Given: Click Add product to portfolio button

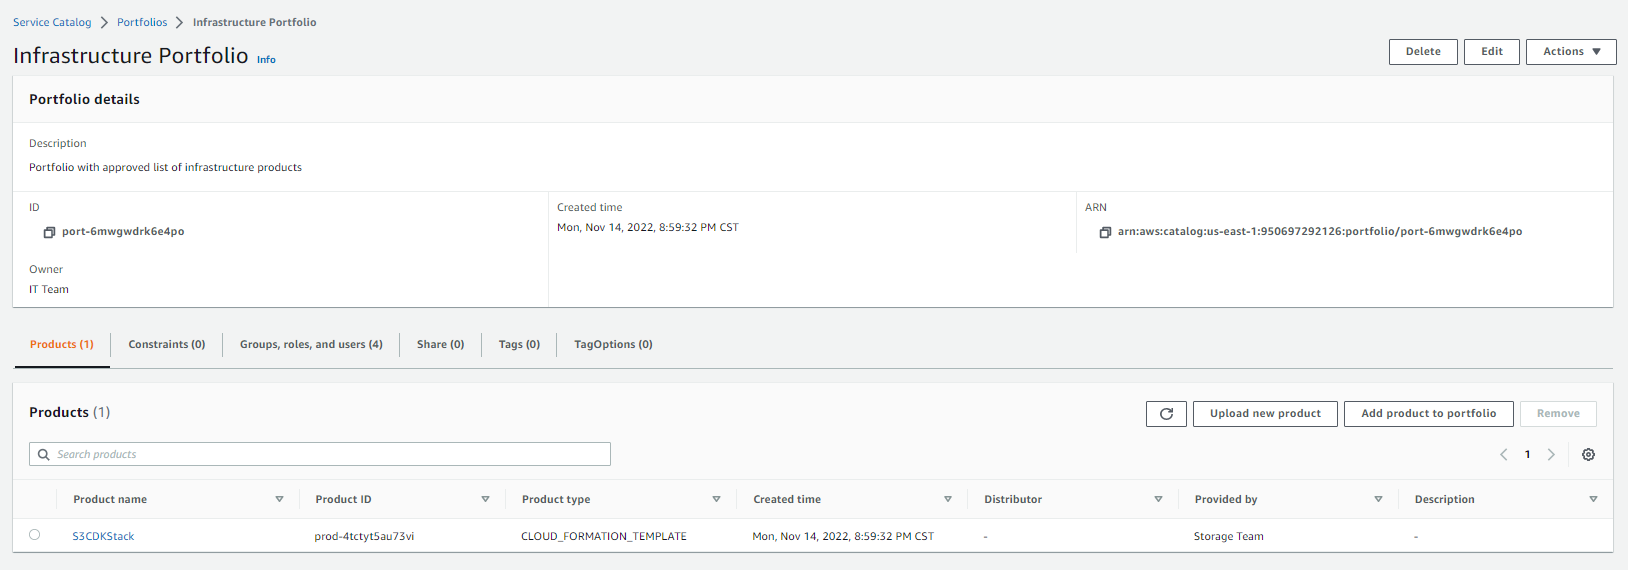Looking at the screenshot, I should (1429, 414).
